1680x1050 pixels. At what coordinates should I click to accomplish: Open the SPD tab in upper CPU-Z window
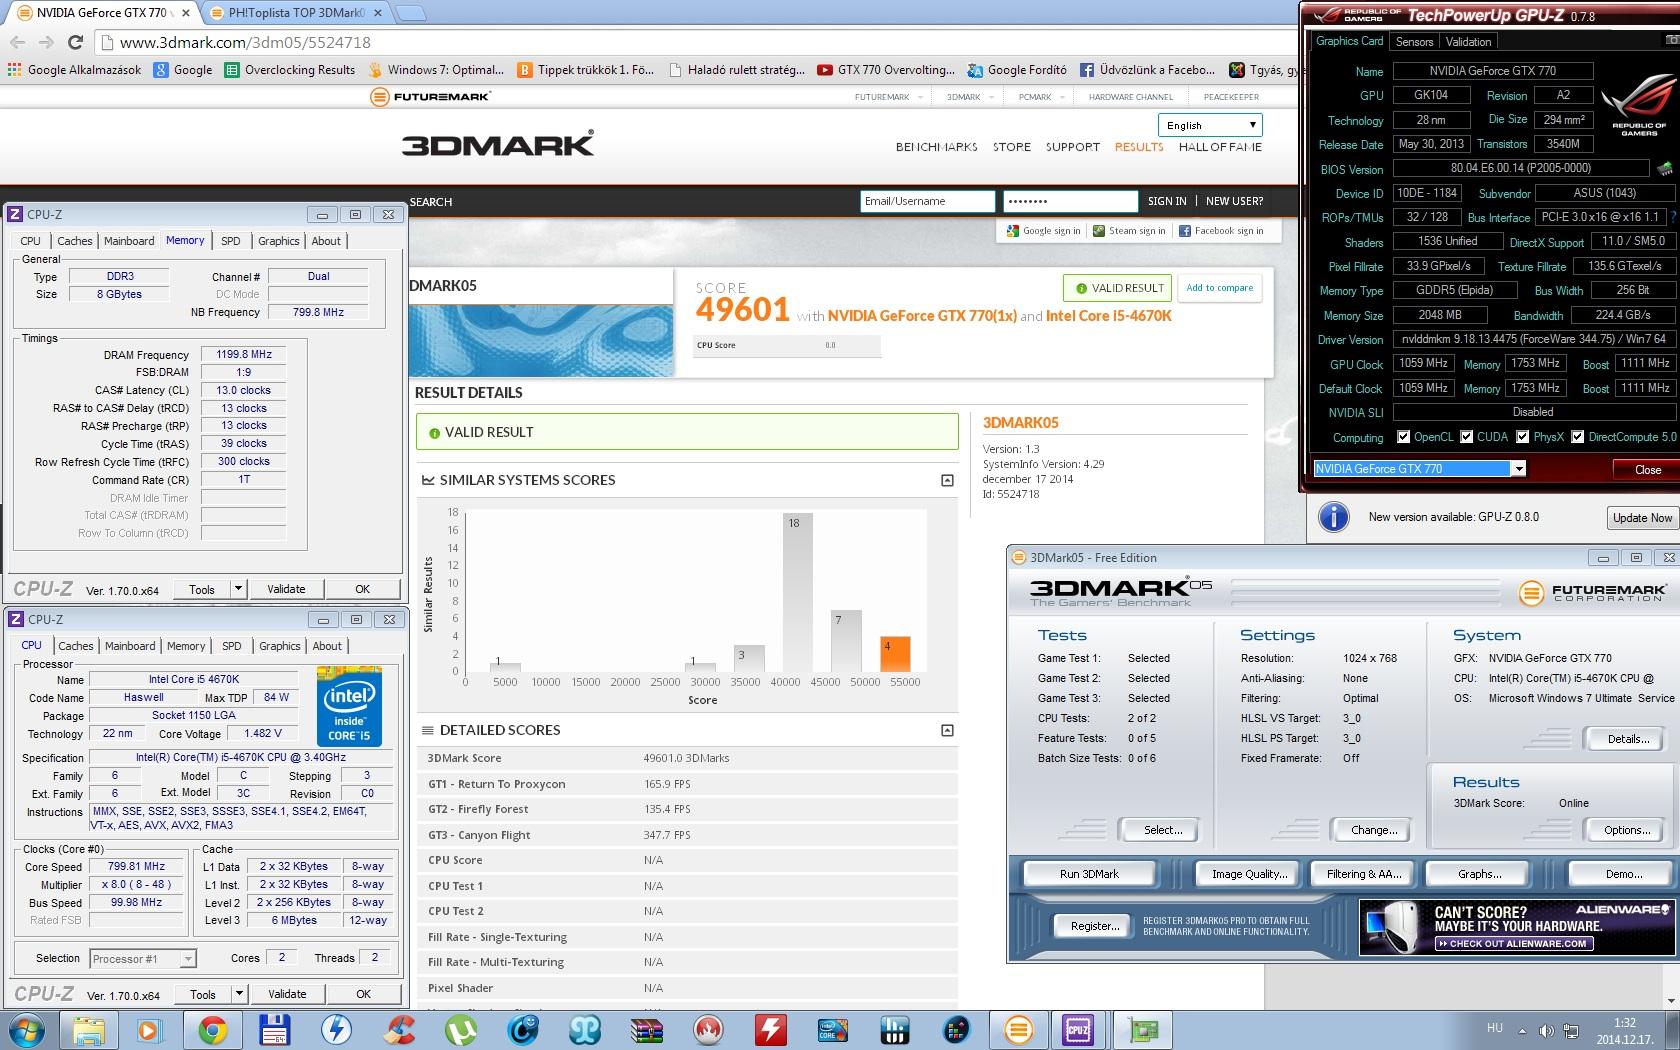(231, 241)
